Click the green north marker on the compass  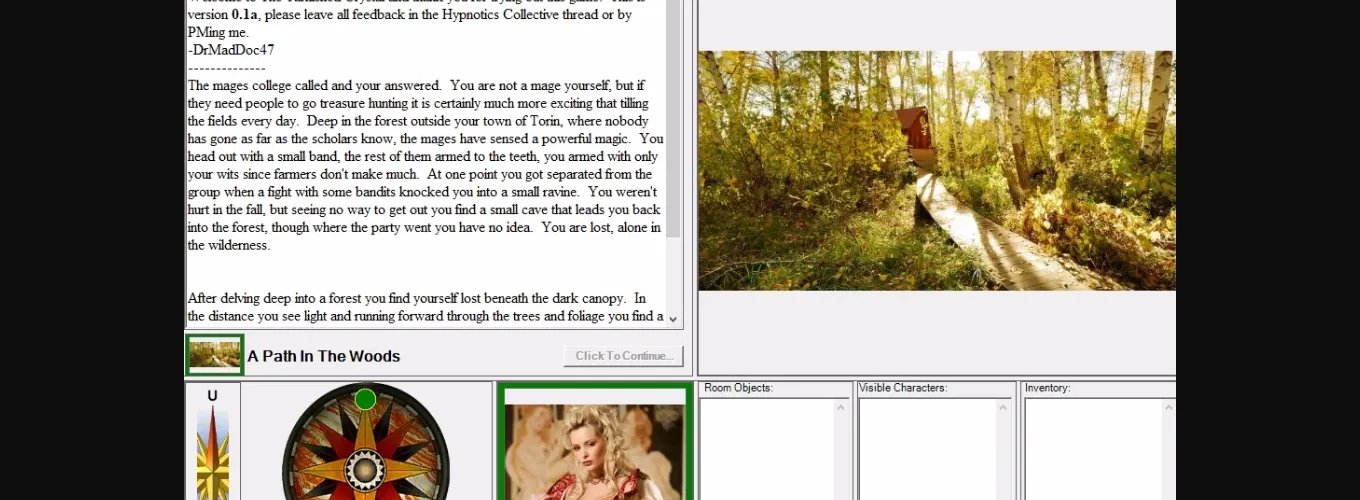pos(365,399)
